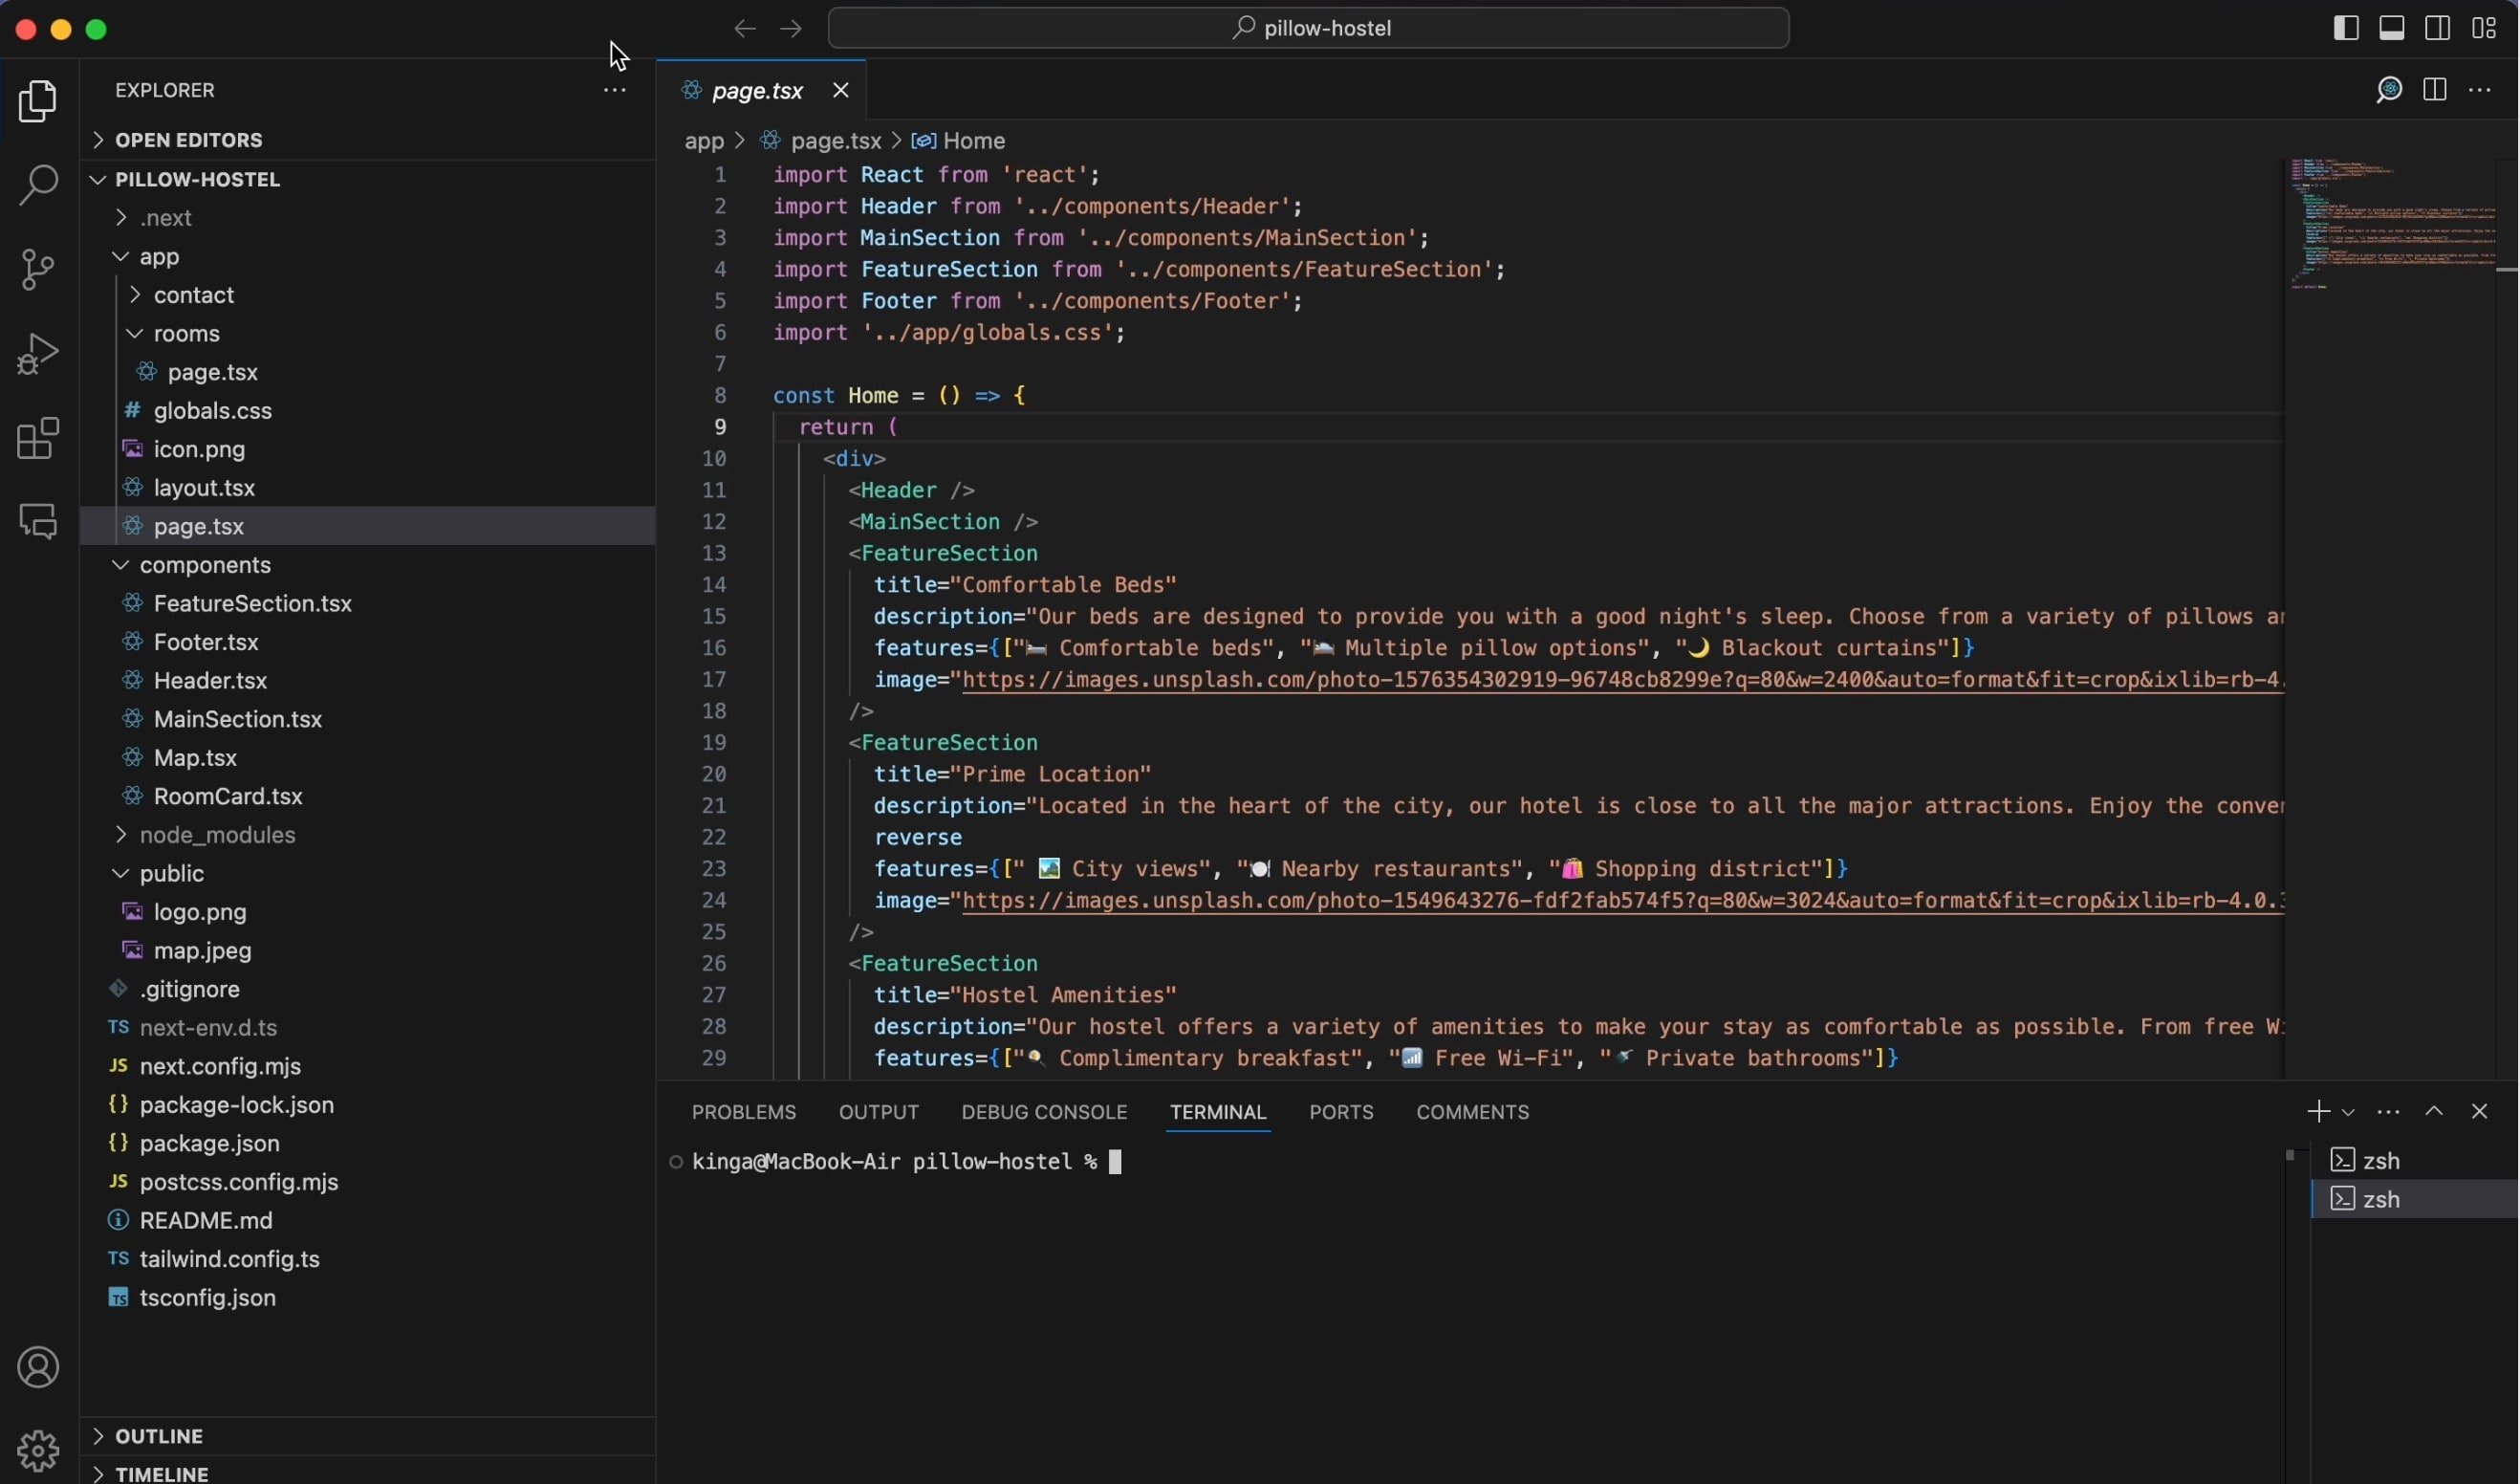This screenshot has width=2520, height=1484.
Task: Switch to the Problems tab
Action: pos(744,1112)
